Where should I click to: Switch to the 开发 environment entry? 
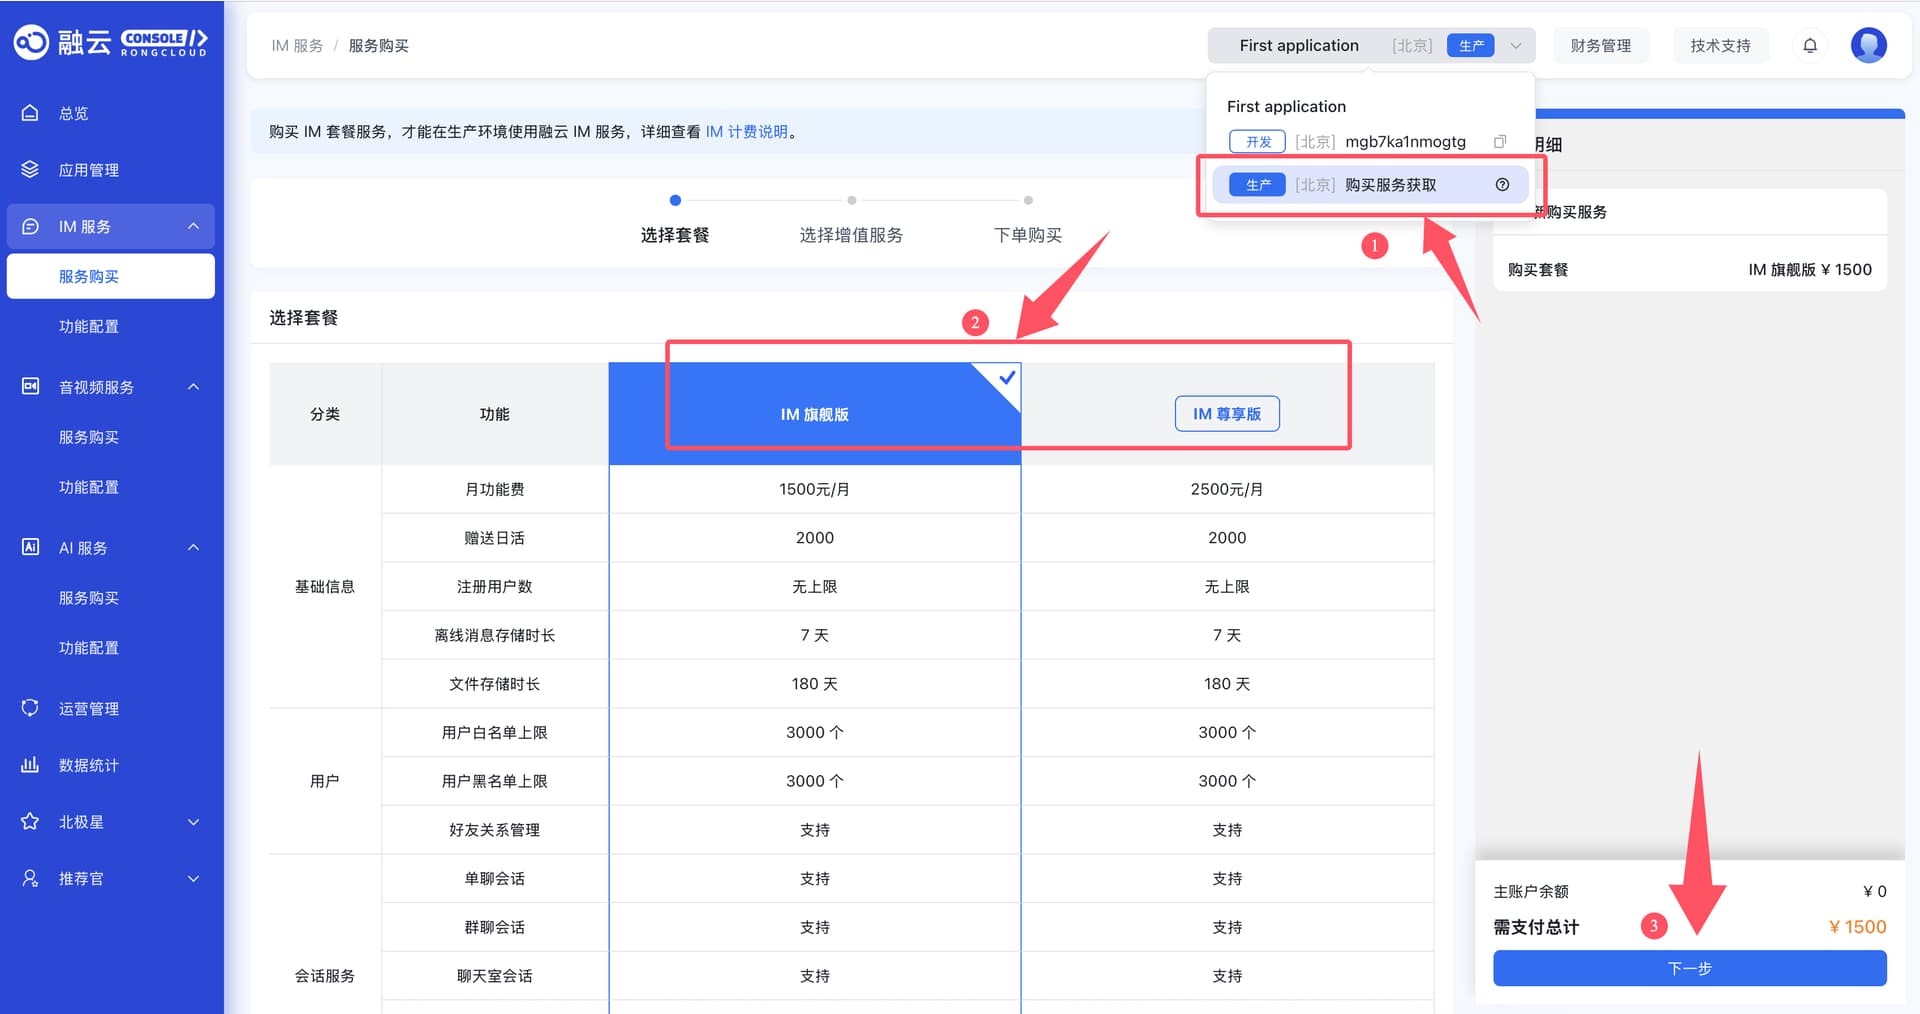[x=1257, y=142]
